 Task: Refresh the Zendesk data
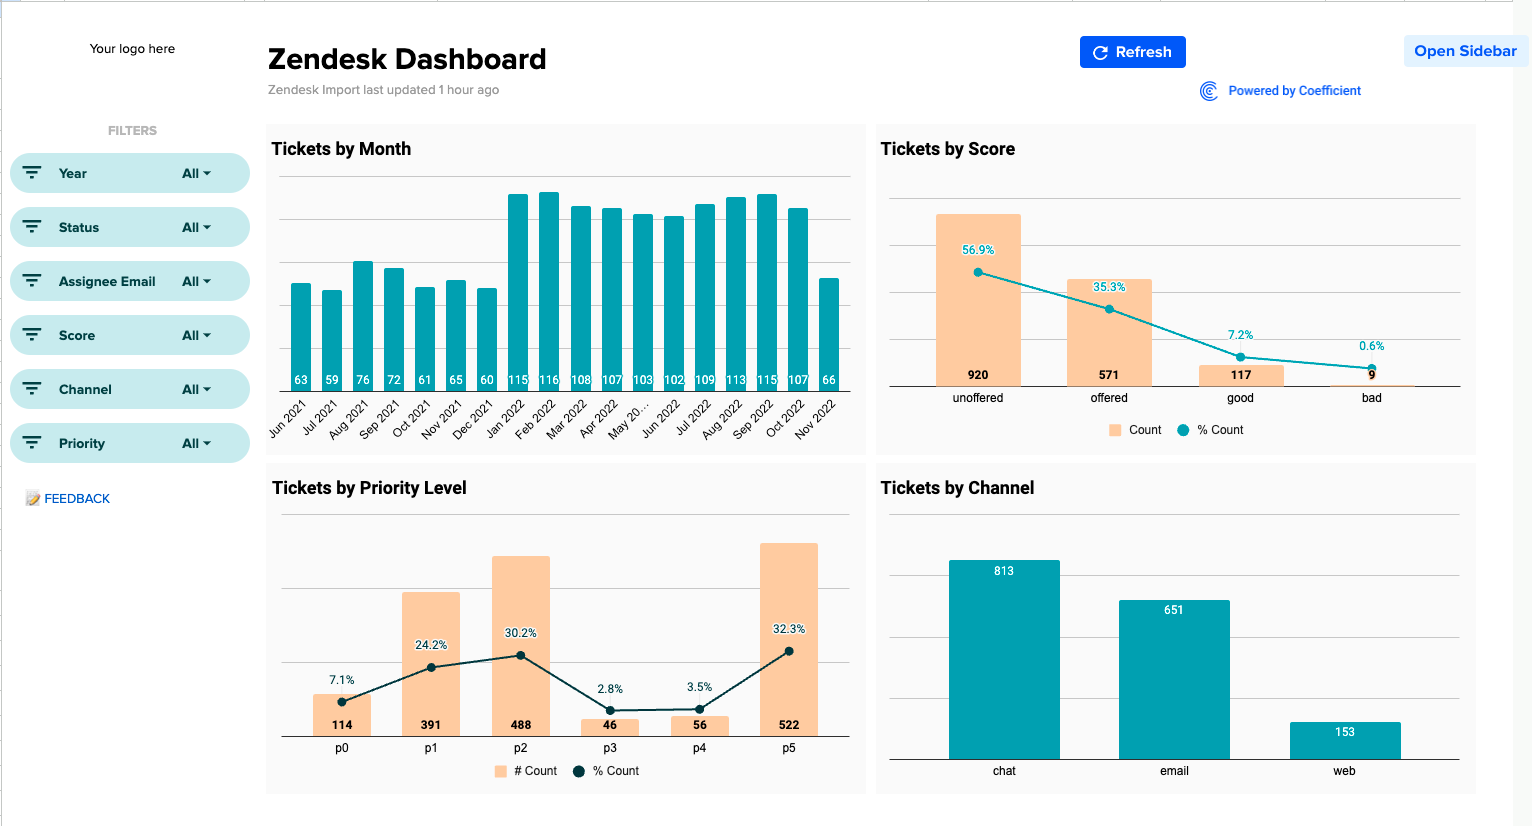coord(1132,52)
